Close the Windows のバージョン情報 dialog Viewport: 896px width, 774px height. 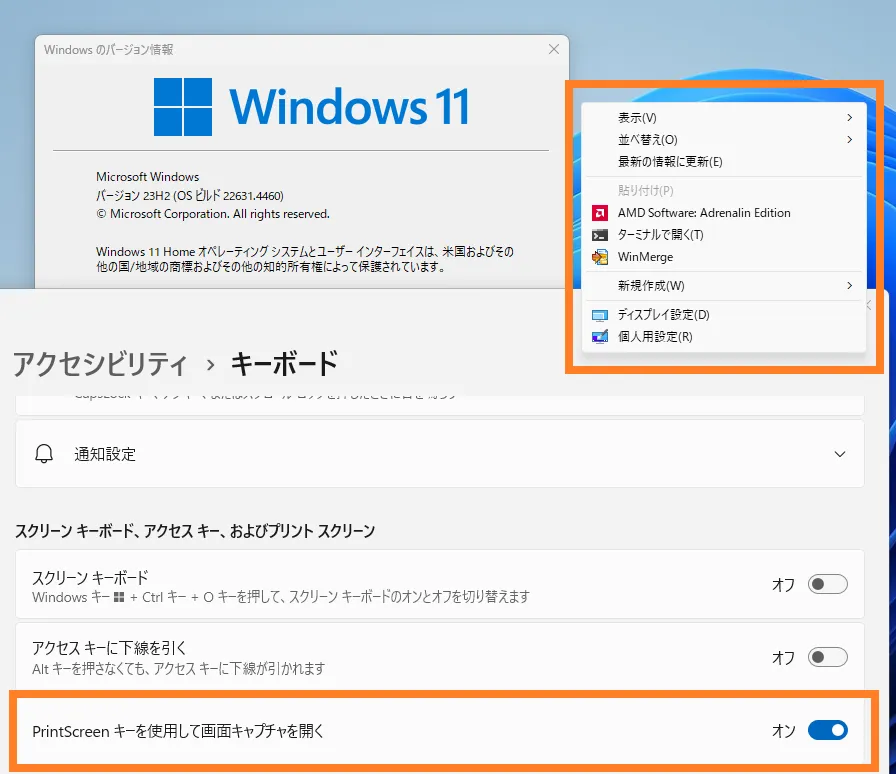[554, 49]
